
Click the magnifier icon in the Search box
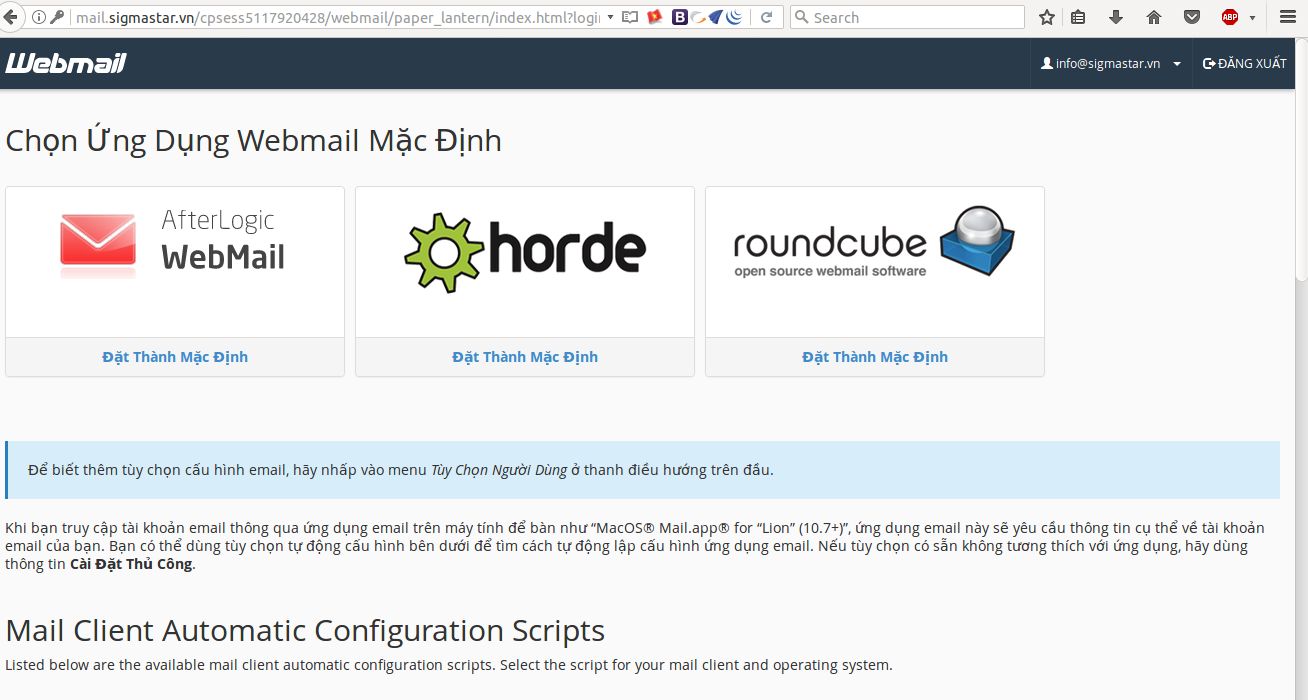(801, 17)
